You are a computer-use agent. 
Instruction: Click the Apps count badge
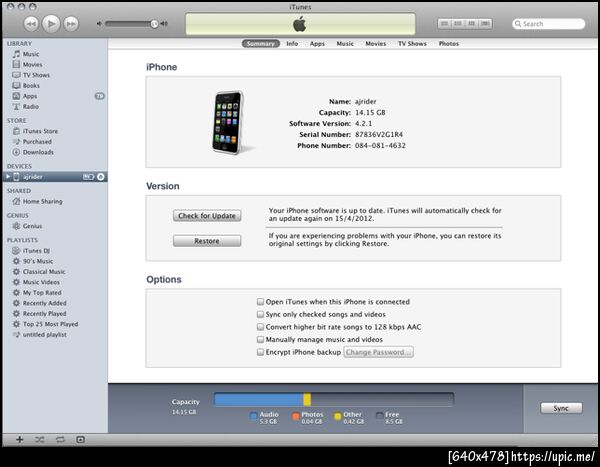click(x=99, y=96)
